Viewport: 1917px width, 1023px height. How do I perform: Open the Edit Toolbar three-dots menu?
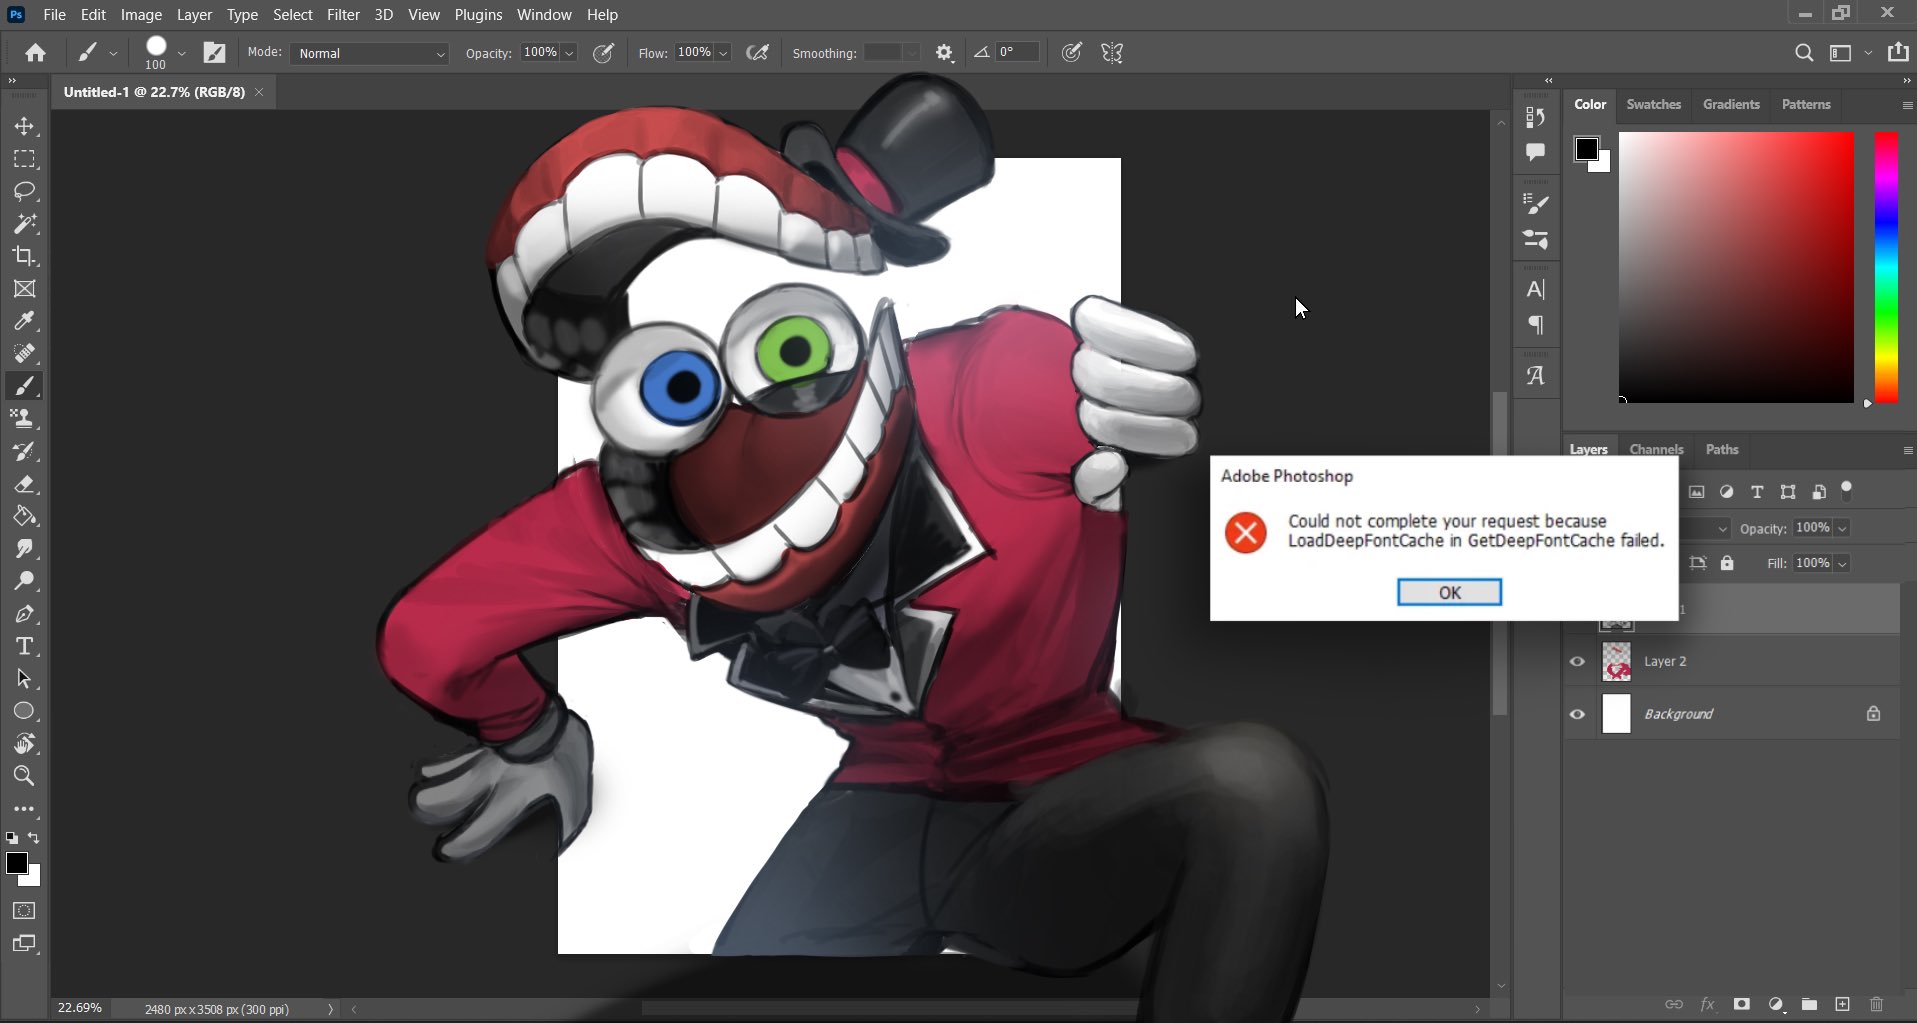pos(24,809)
